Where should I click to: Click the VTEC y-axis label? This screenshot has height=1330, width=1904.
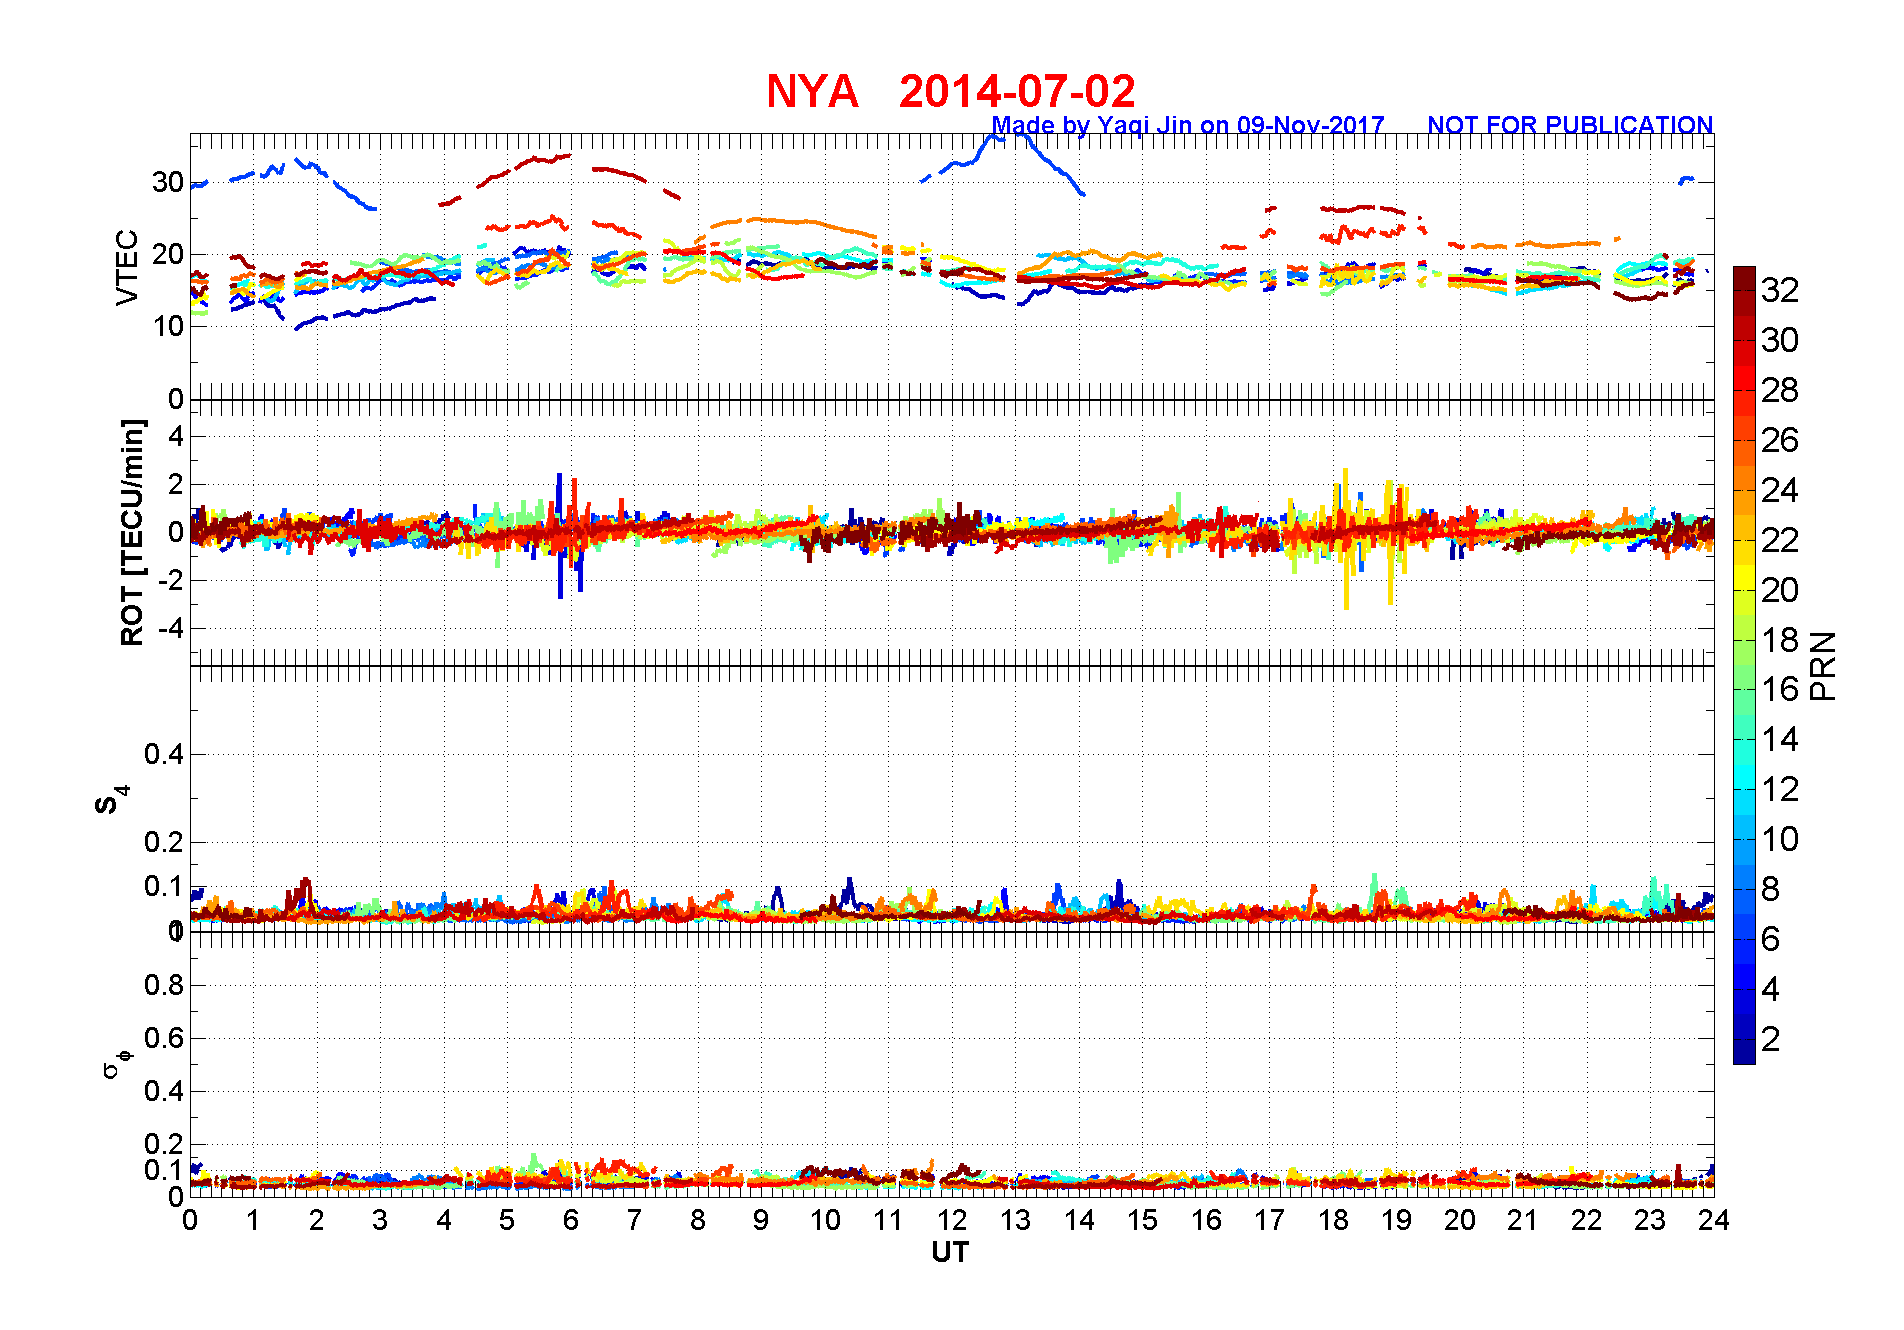coord(127,267)
